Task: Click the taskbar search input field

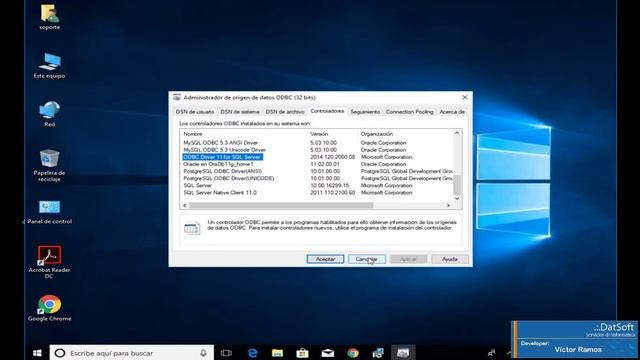Action: point(131,353)
